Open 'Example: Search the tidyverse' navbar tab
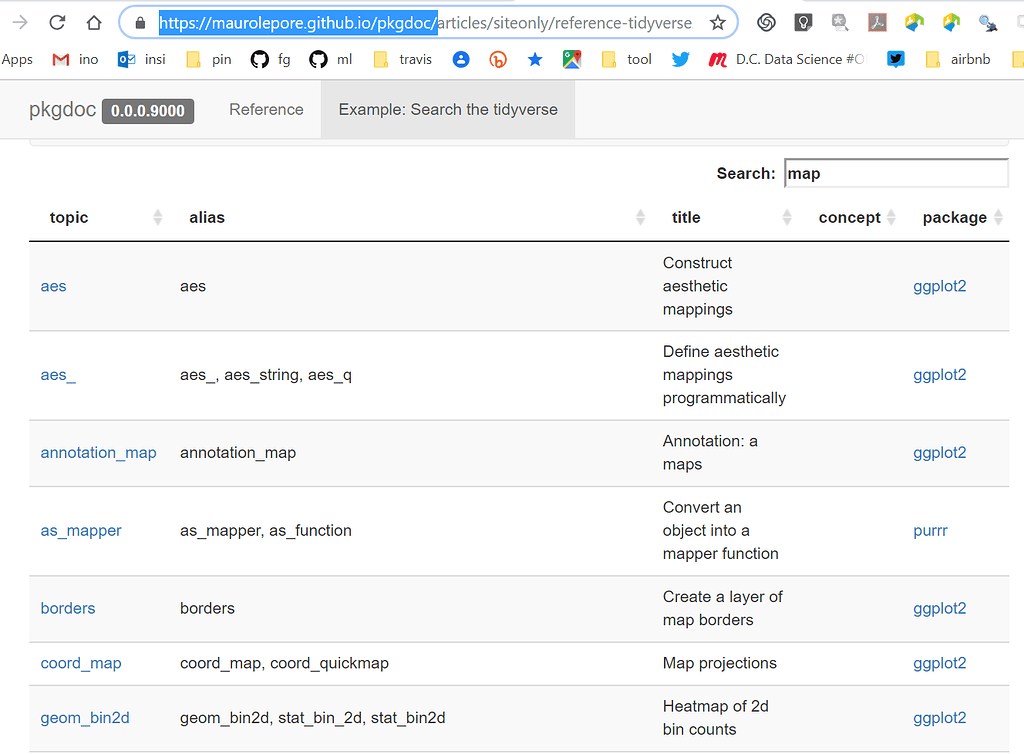Image resolution: width=1024 pixels, height=754 pixels. click(448, 110)
